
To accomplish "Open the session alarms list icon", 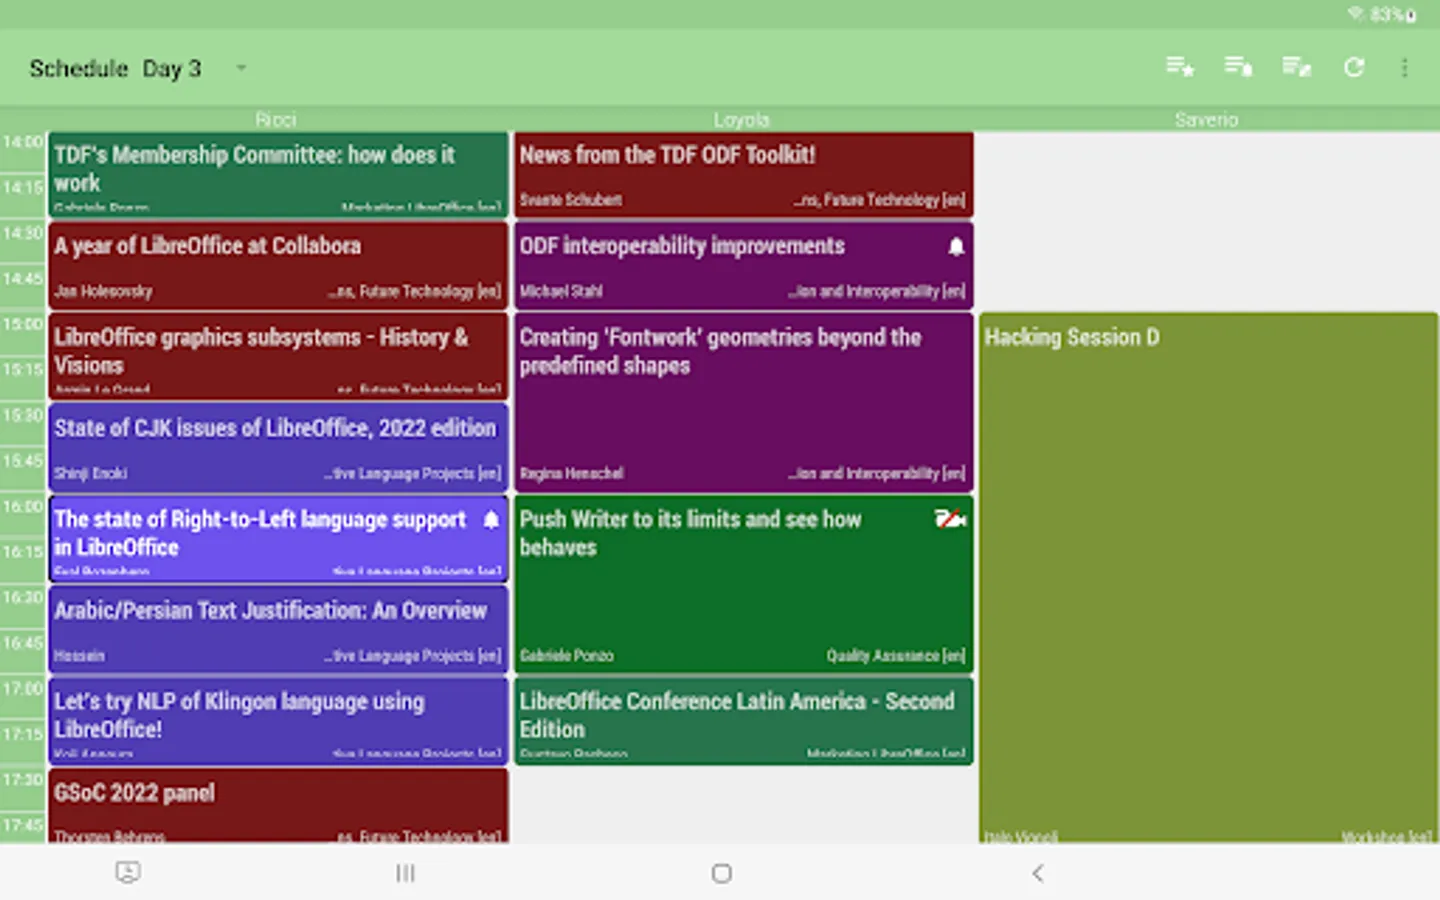I will point(1238,67).
